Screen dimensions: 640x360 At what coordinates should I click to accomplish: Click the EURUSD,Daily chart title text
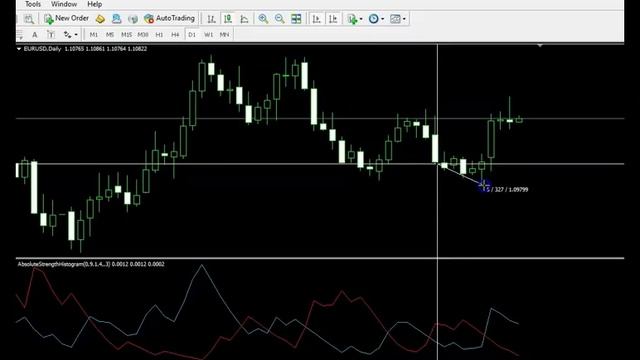pyautogui.click(x=42, y=49)
